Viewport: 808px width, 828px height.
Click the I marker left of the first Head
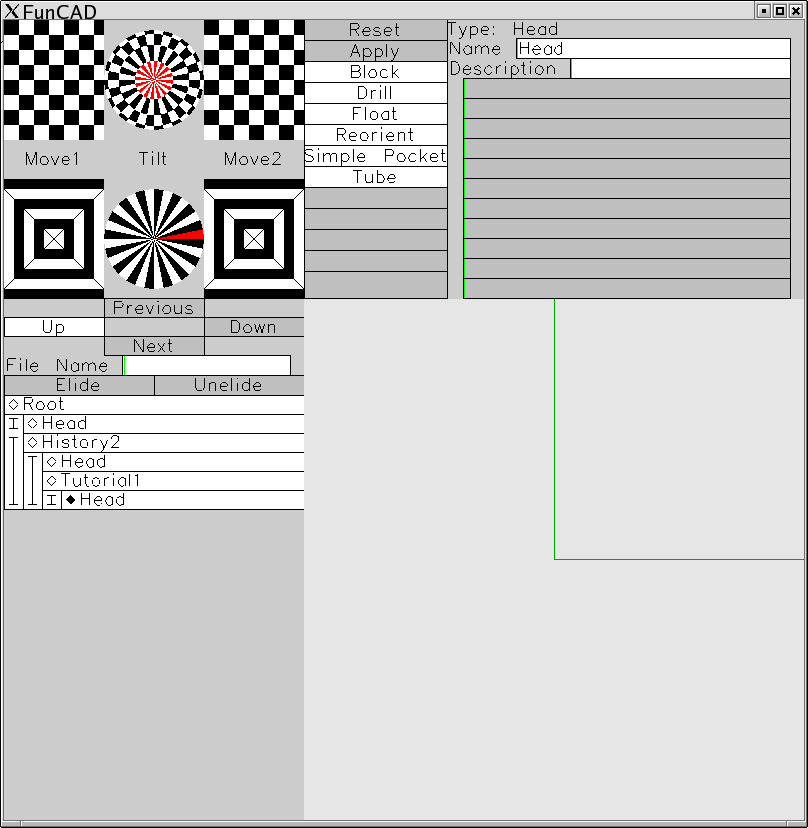tap(14, 424)
